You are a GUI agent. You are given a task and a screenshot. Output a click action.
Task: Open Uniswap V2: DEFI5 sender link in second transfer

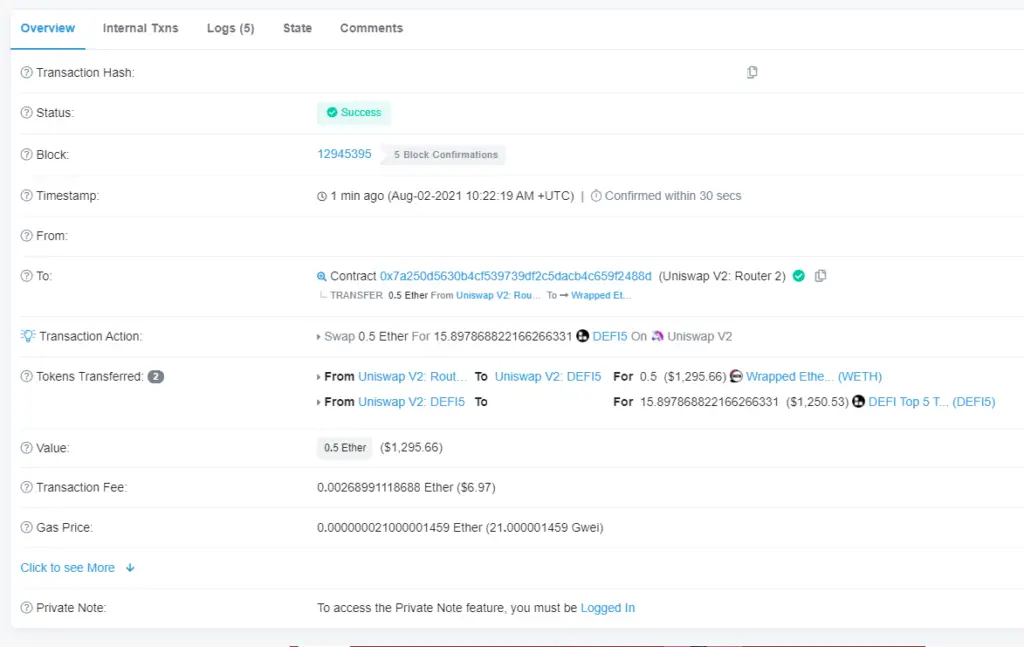(411, 402)
